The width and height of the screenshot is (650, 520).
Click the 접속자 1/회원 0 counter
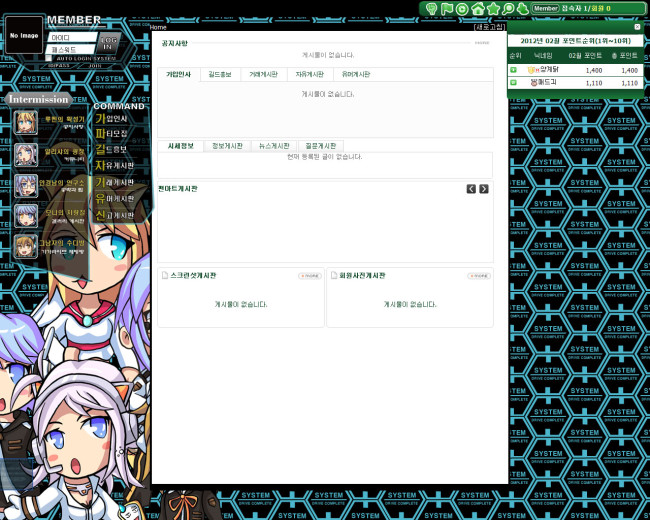[x=586, y=8]
